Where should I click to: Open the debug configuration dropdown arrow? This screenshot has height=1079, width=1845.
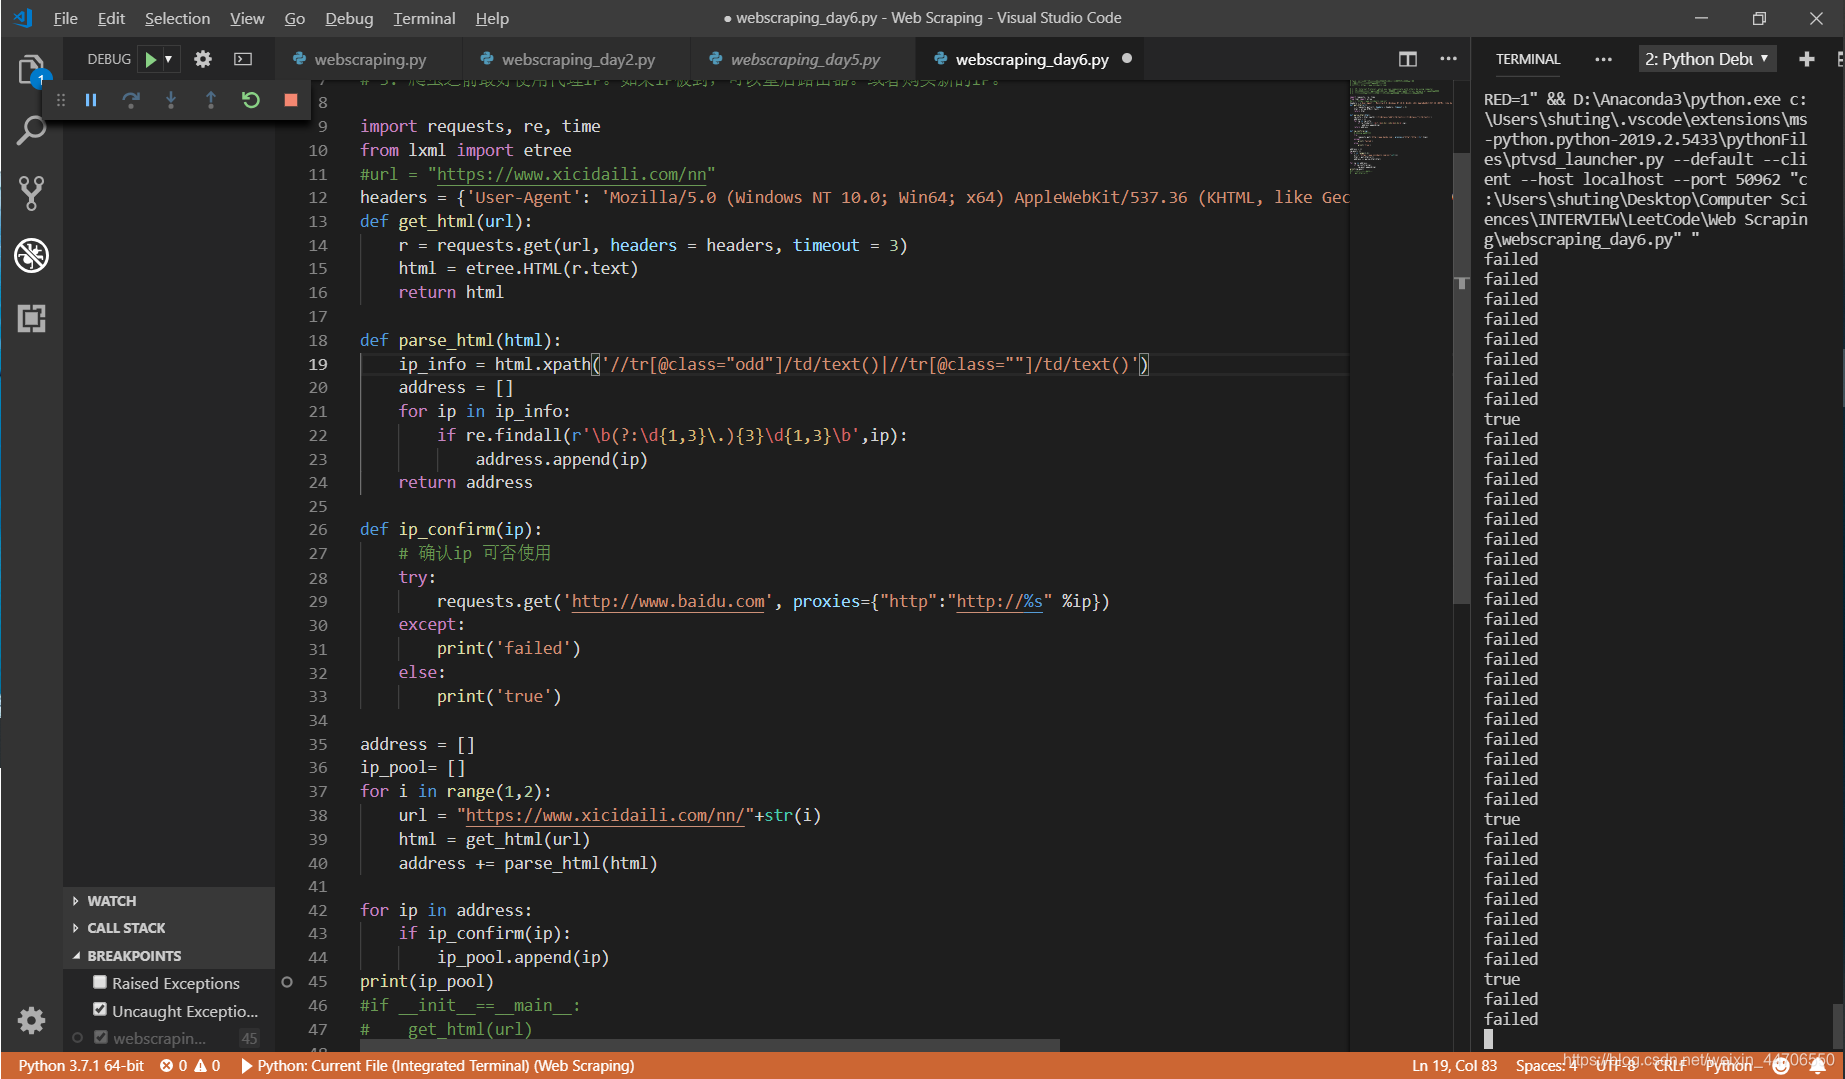click(x=168, y=59)
